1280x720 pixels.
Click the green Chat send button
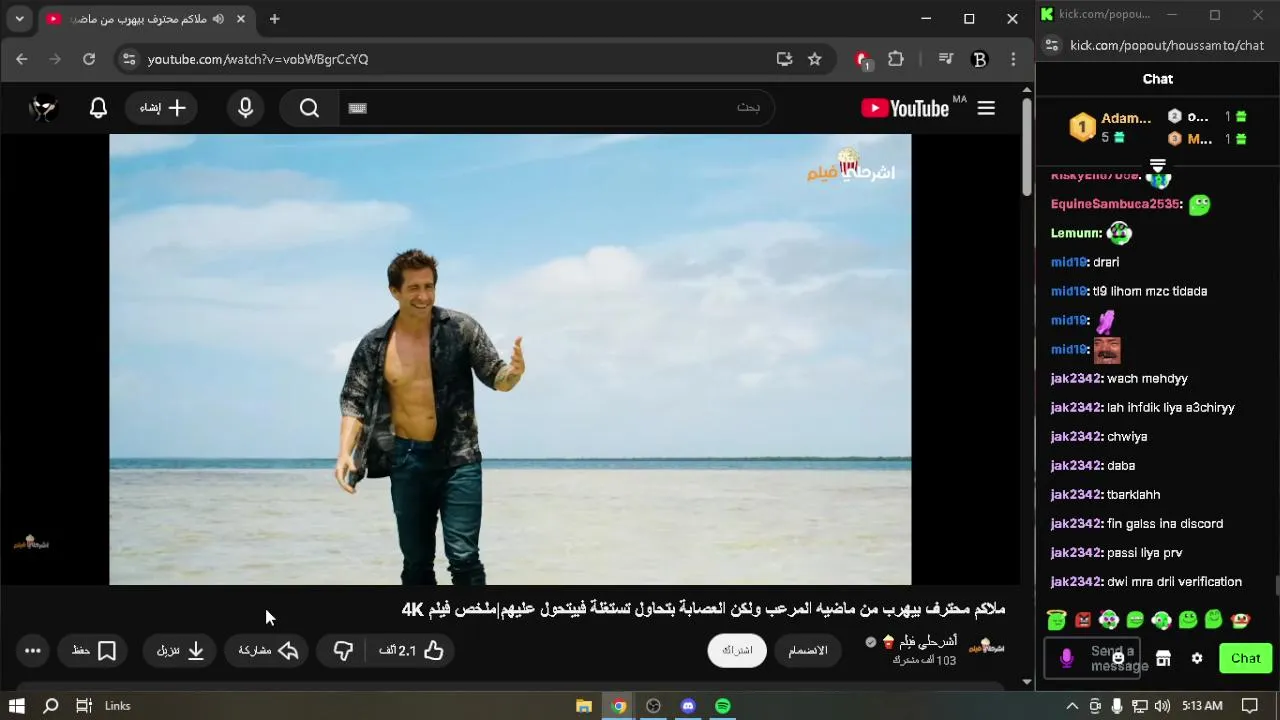[1245, 658]
